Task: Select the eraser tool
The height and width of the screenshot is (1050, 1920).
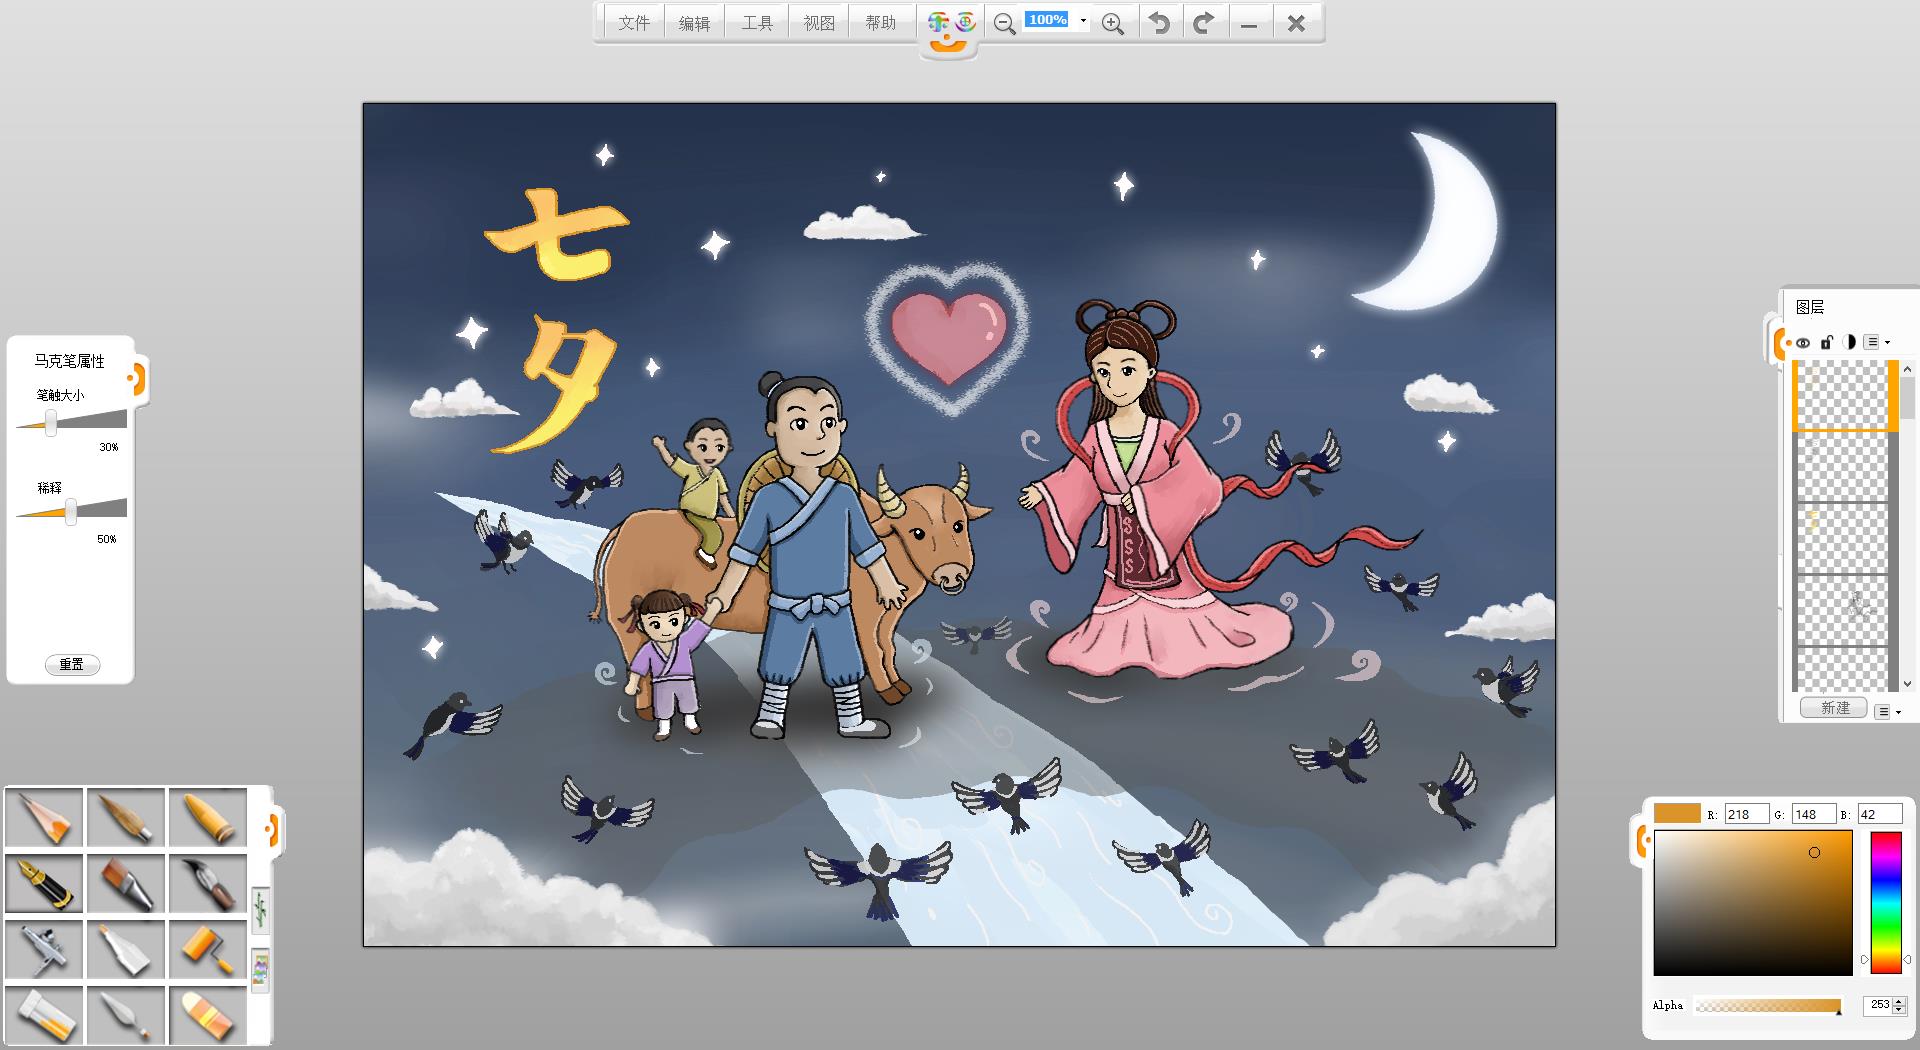Action: 208,1013
